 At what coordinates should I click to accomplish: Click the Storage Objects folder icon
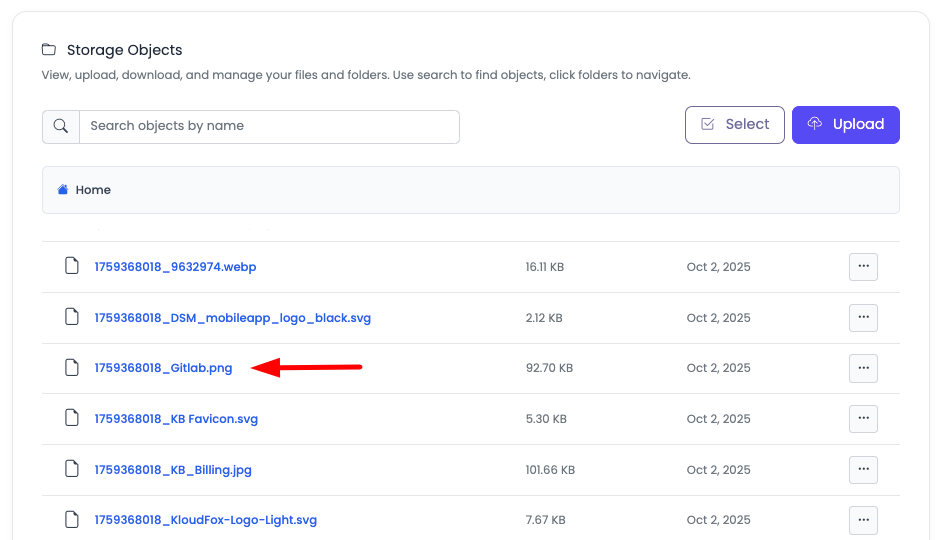49,50
